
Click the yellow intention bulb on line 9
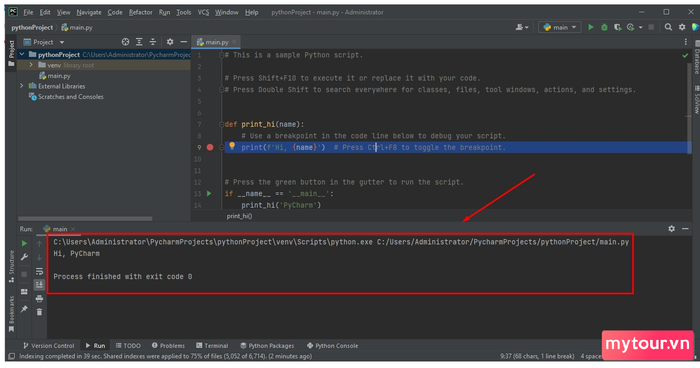coord(232,146)
